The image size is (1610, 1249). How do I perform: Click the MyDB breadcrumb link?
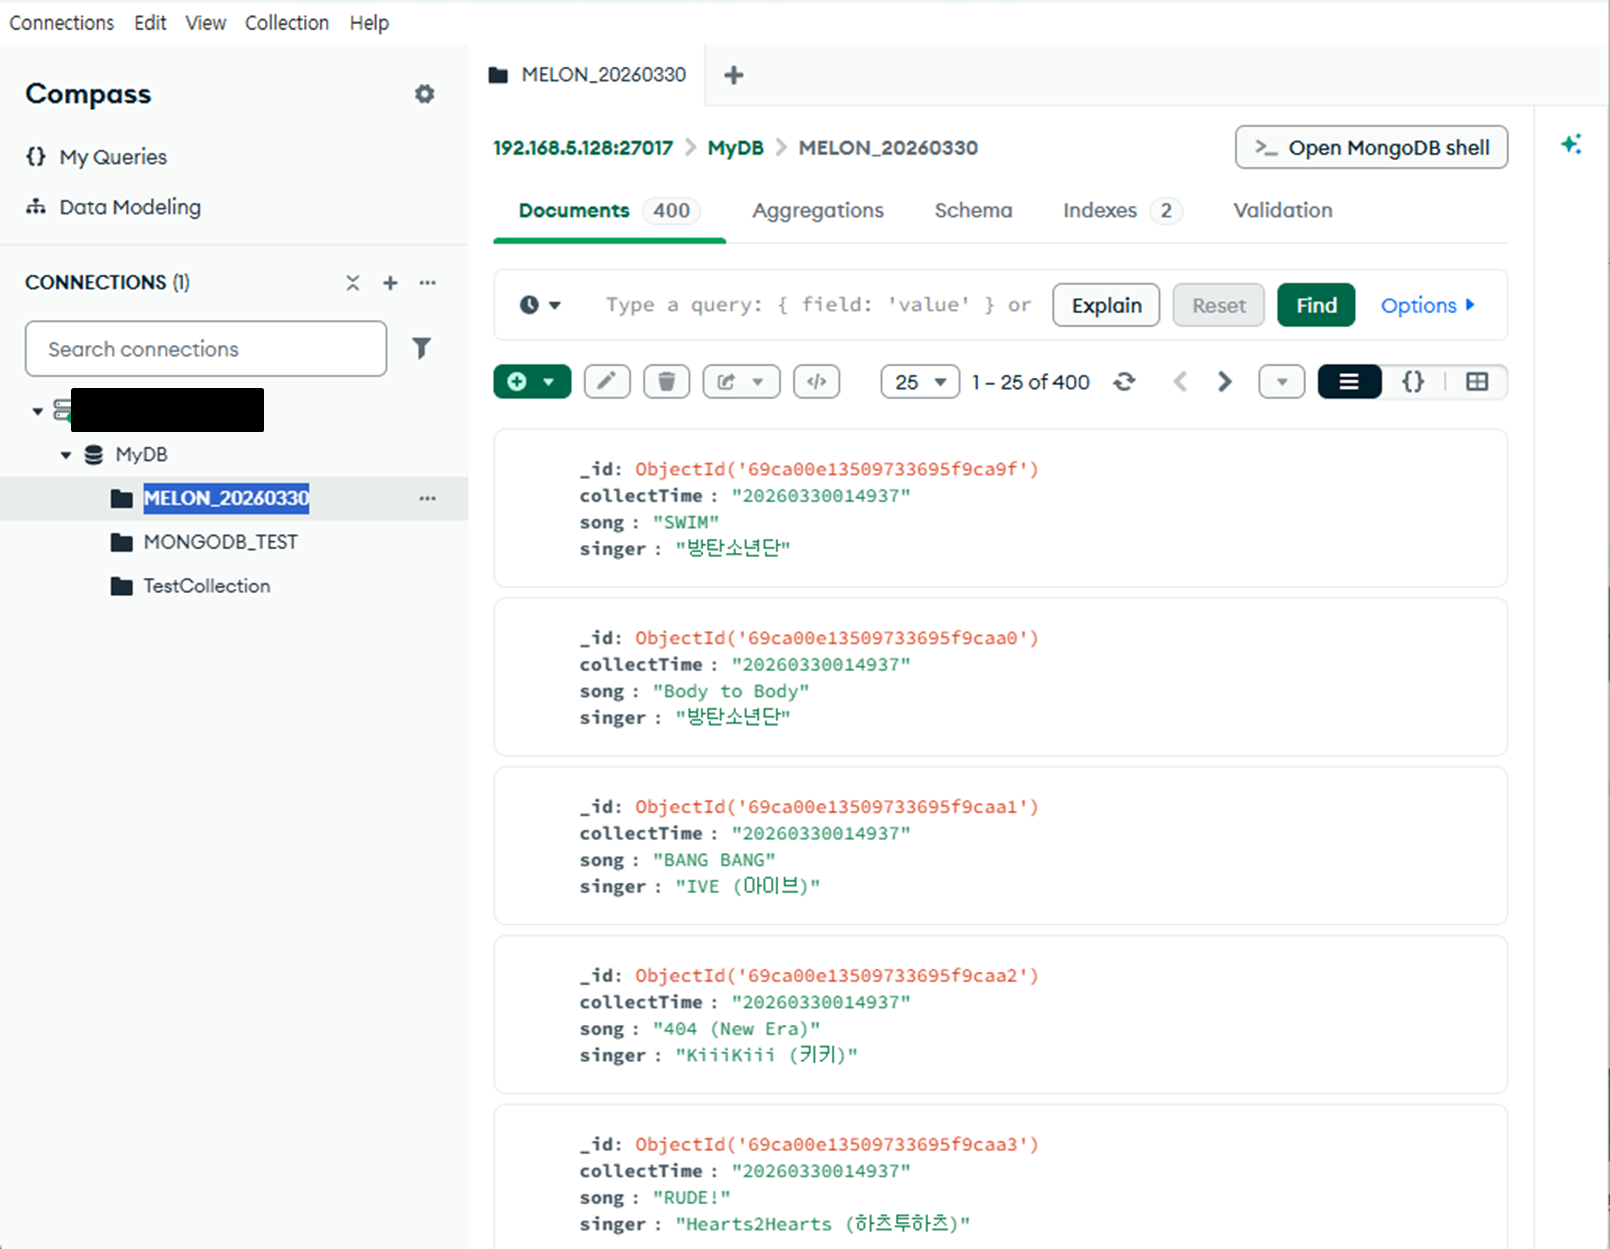736,148
